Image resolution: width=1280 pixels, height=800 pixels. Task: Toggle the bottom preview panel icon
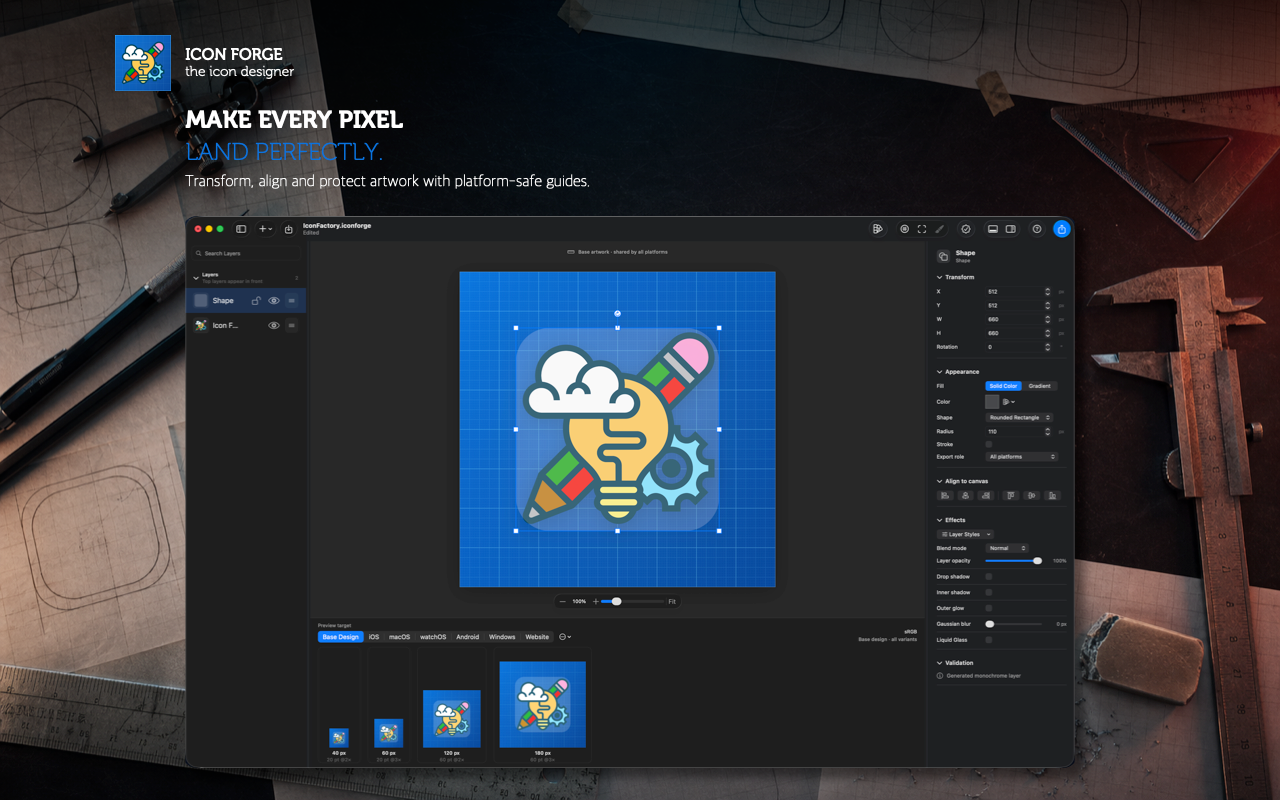993,229
